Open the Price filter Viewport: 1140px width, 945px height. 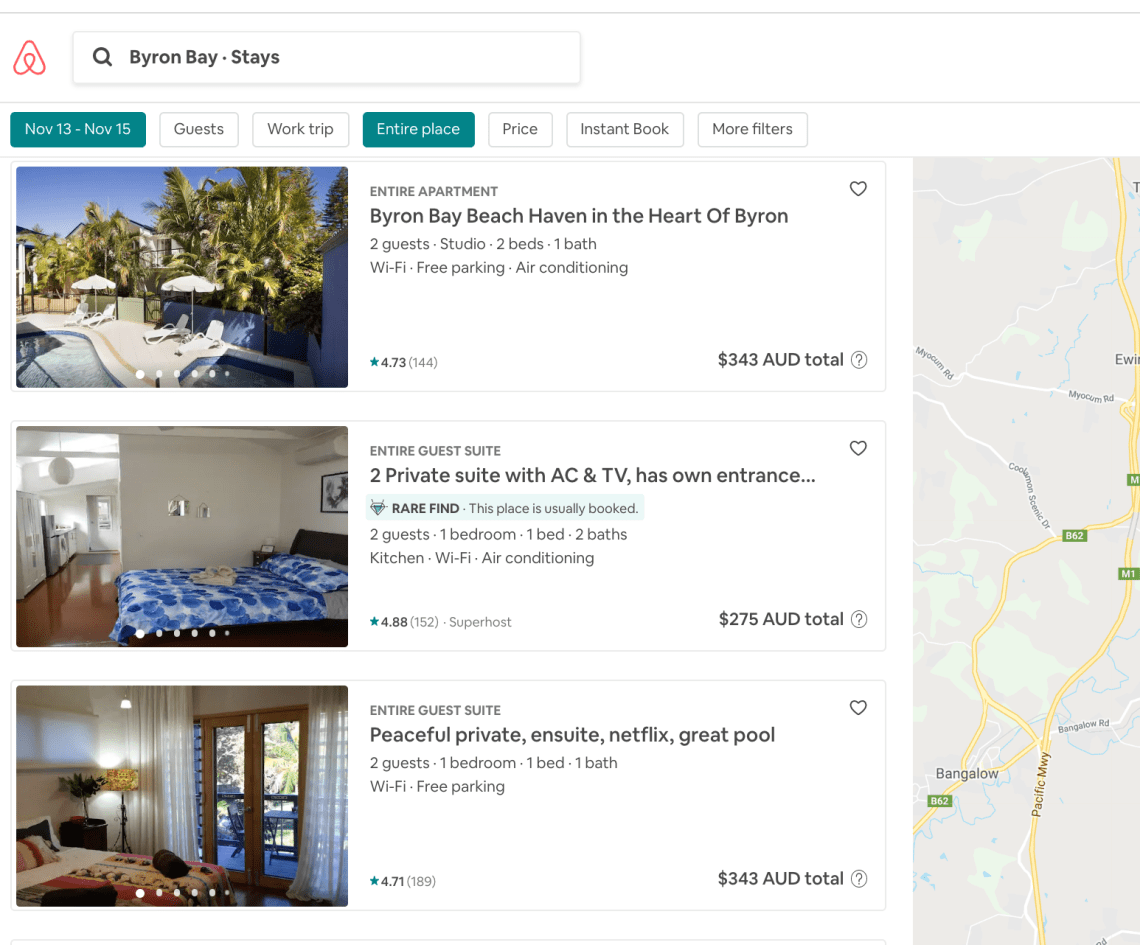tap(520, 129)
